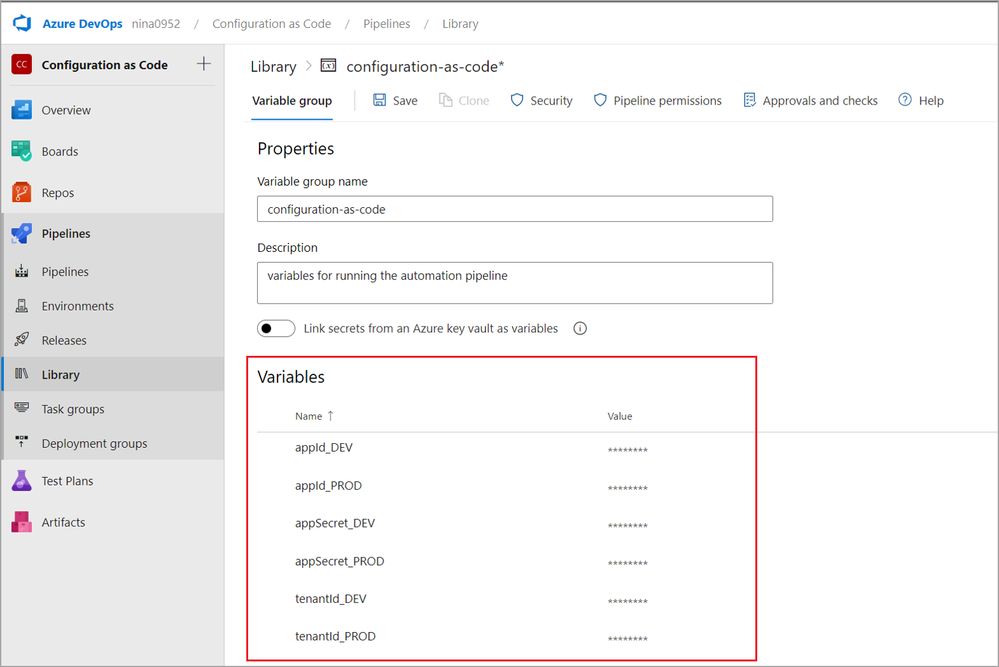Click the Description text box
The image size is (999, 667).
(515, 283)
